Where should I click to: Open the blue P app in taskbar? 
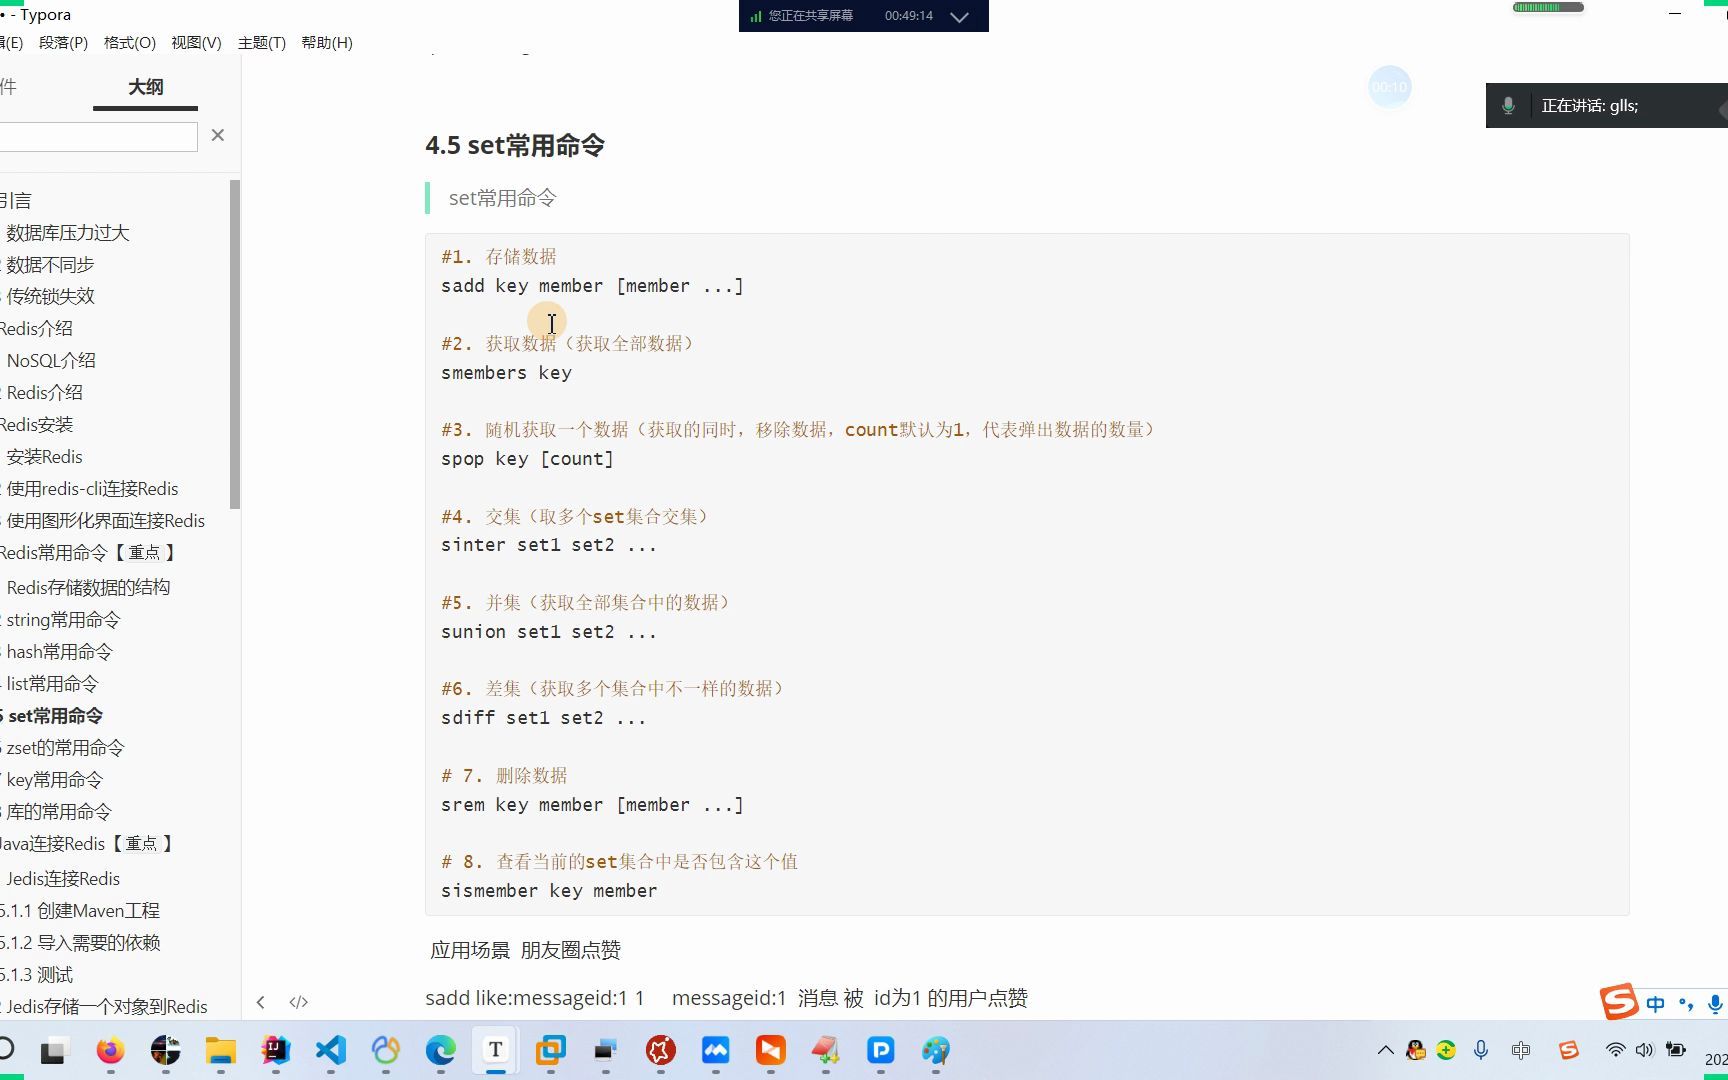(880, 1050)
